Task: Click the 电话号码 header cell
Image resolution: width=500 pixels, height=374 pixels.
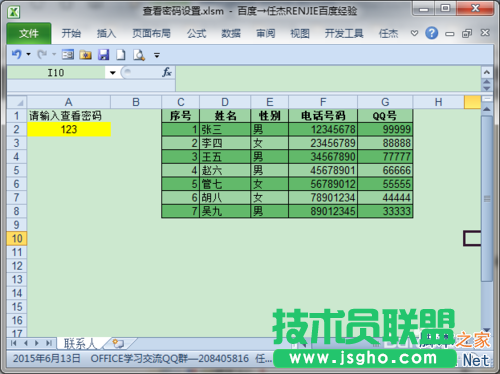Action: [323, 116]
